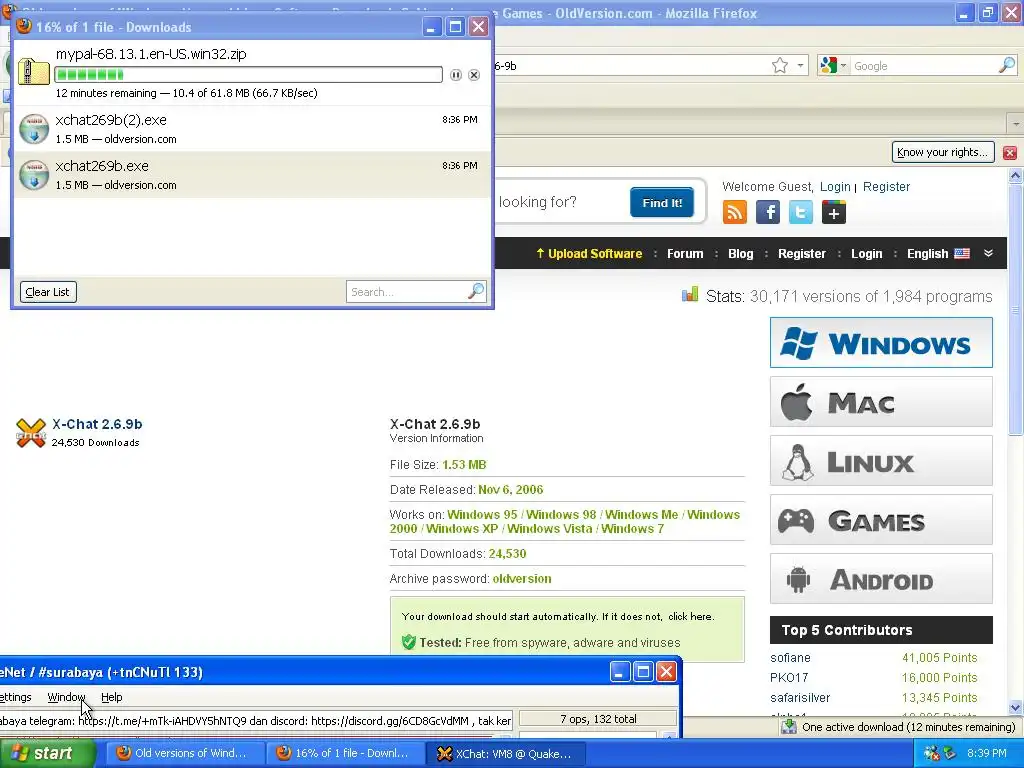Click Upload Software in navigation bar
Image resolution: width=1024 pixels, height=768 pixels.
pos(589,253)
